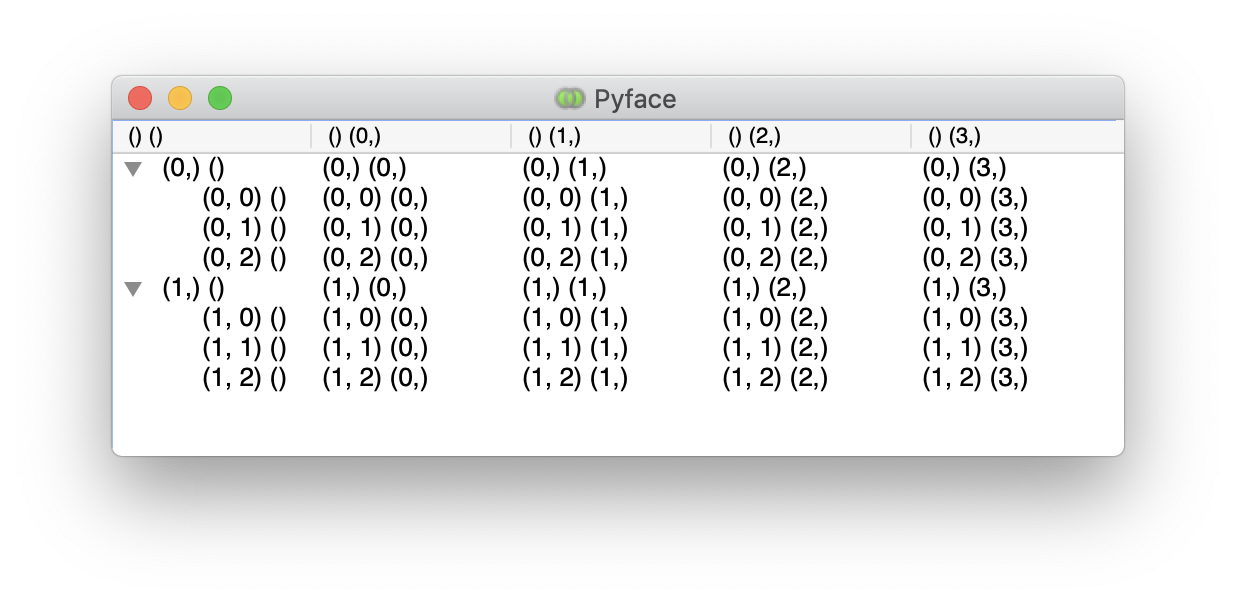The width and height of the screenshot is (1236, 604).
Task: Click the () (3,) column header
Action: pos(1016,136)
